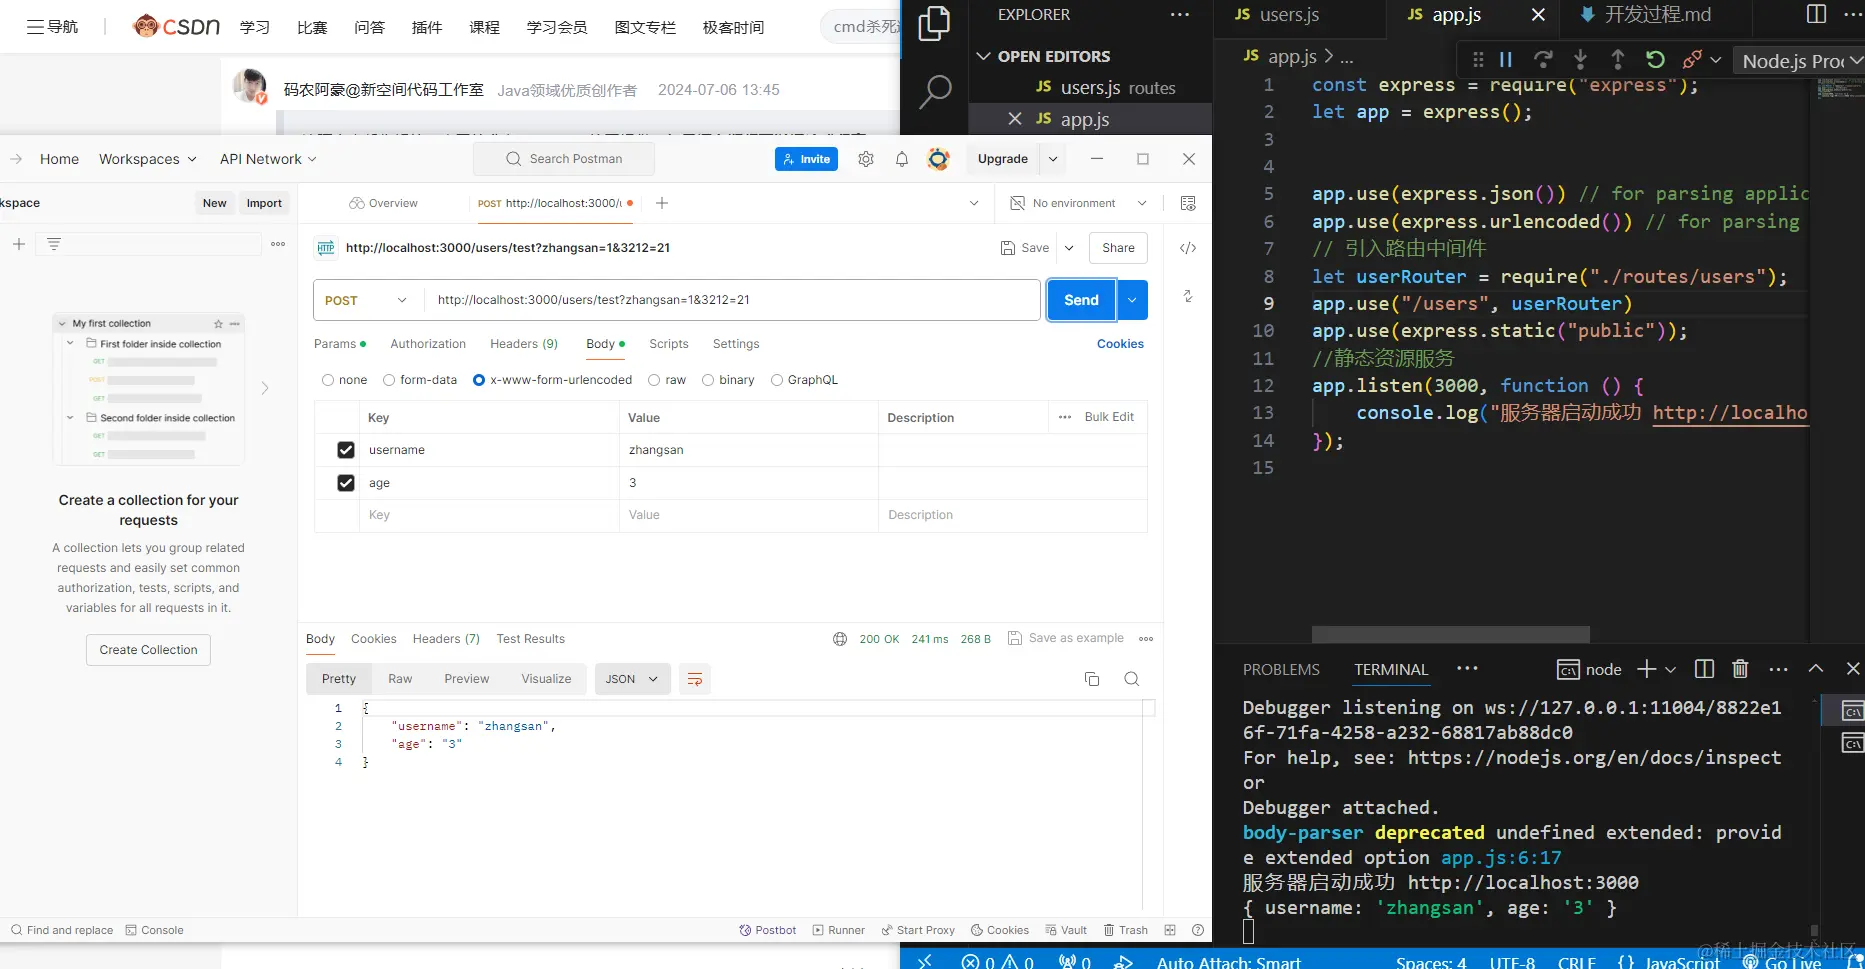Select the raw body type
This screenshot has width=1865, height=969.
coord(654,380)
